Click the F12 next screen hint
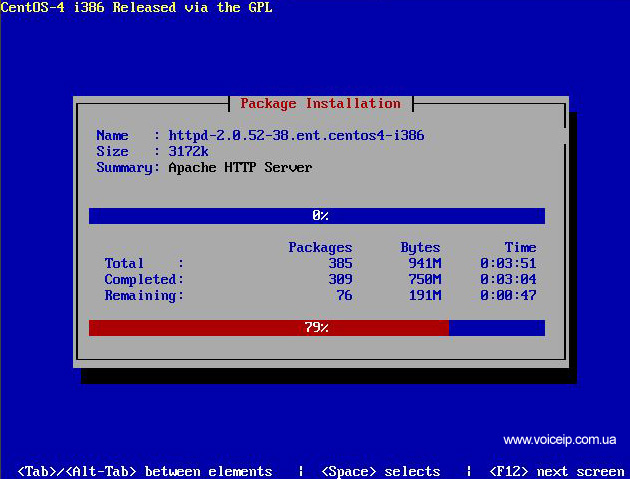The height and width of the screenshot is (479, 630). click(556, 471)
